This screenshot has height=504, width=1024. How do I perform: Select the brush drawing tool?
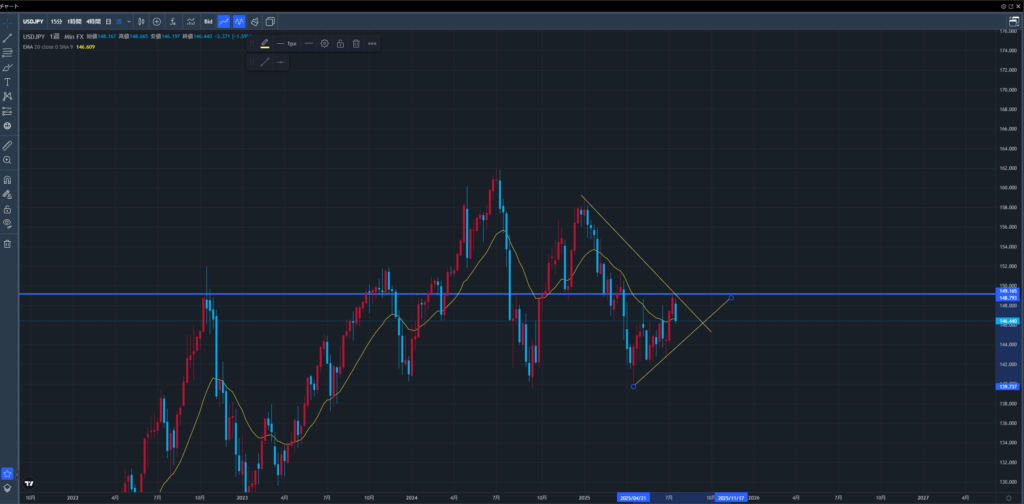pyautogui.click(x=8, y=67)
